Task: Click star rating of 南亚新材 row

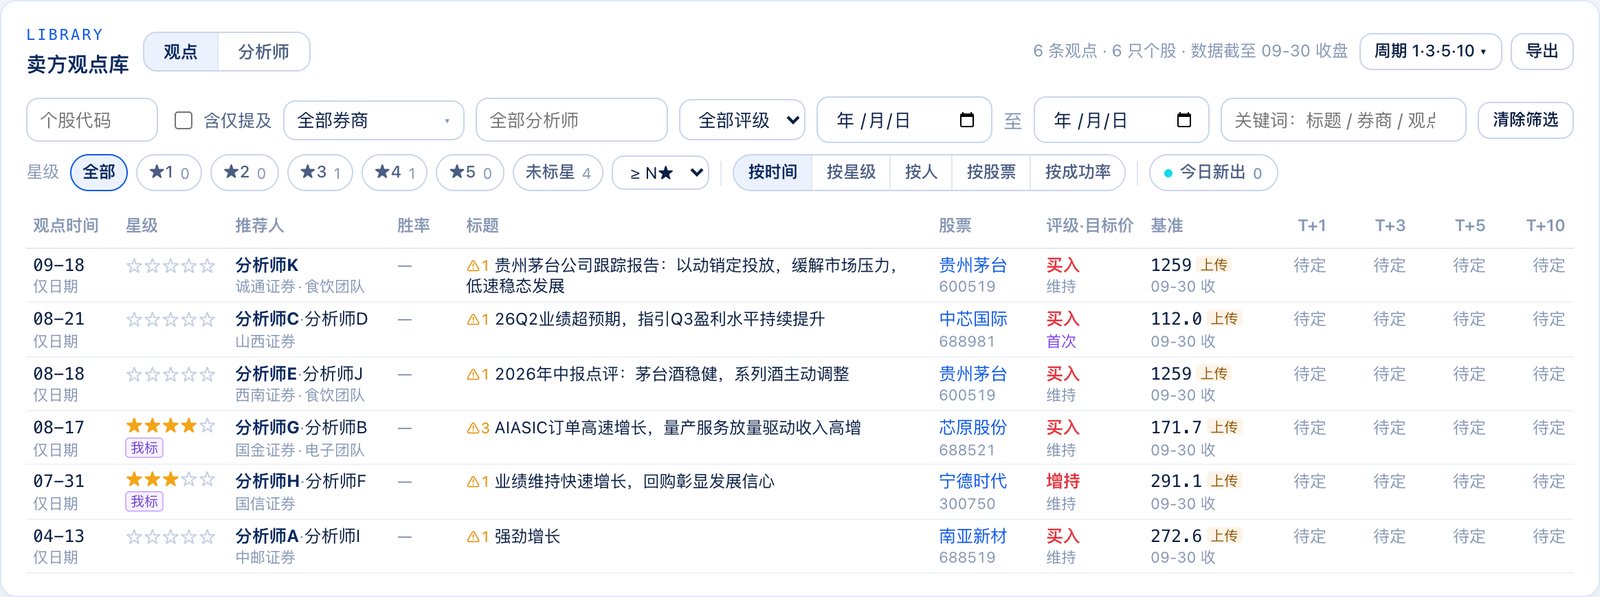Action: click(x=171, y=537)
